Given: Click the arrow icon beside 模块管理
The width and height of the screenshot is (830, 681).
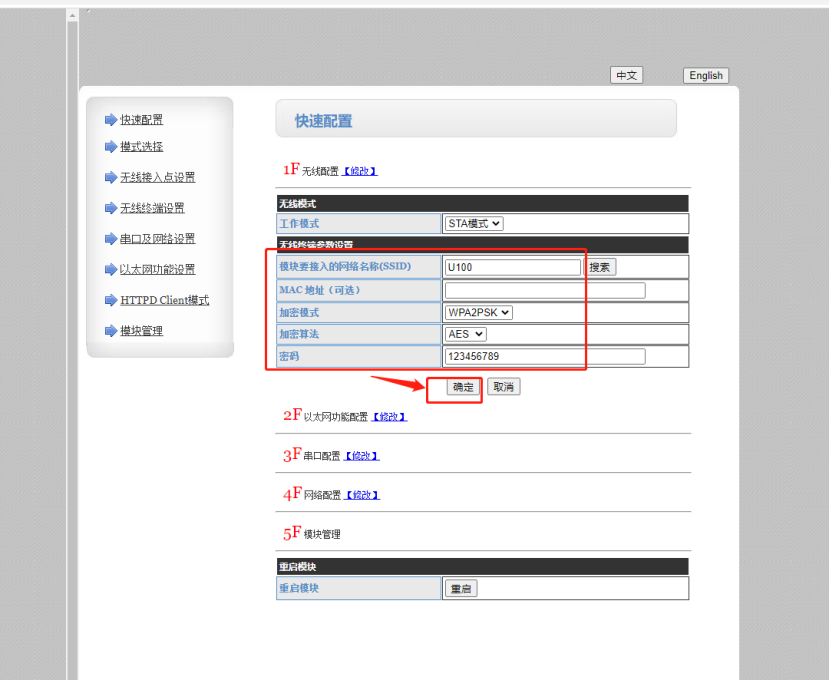Looking at the screenshot, I should 111,331.
